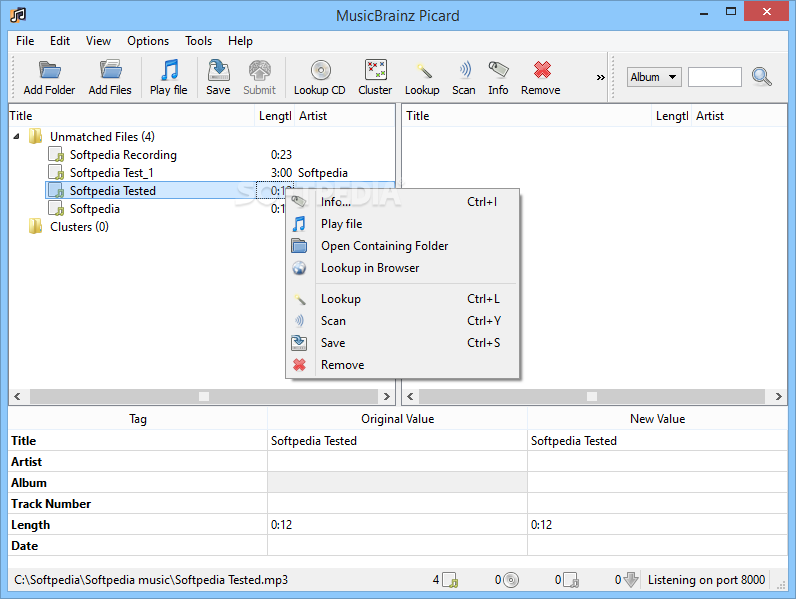Choose Save Ctrl+S in context menu

tap(403, 343)
